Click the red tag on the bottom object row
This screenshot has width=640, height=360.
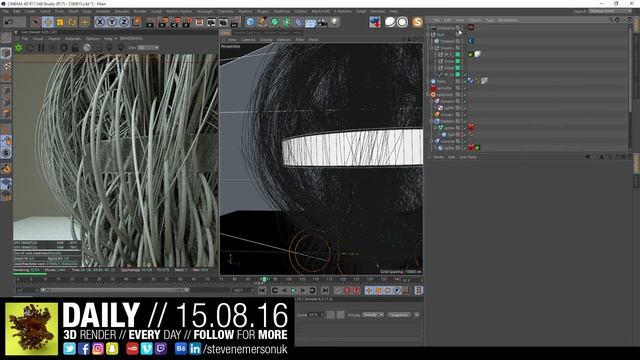tap(471, 147)
